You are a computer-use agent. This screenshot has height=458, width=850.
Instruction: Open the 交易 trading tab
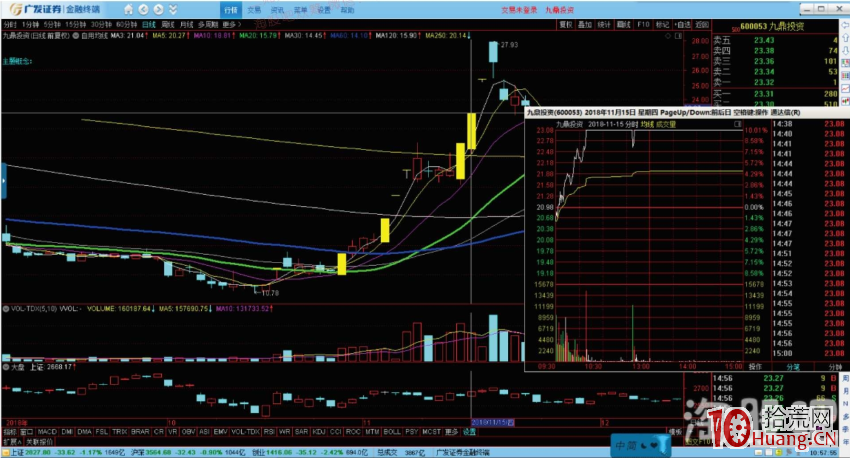(254, 10)
